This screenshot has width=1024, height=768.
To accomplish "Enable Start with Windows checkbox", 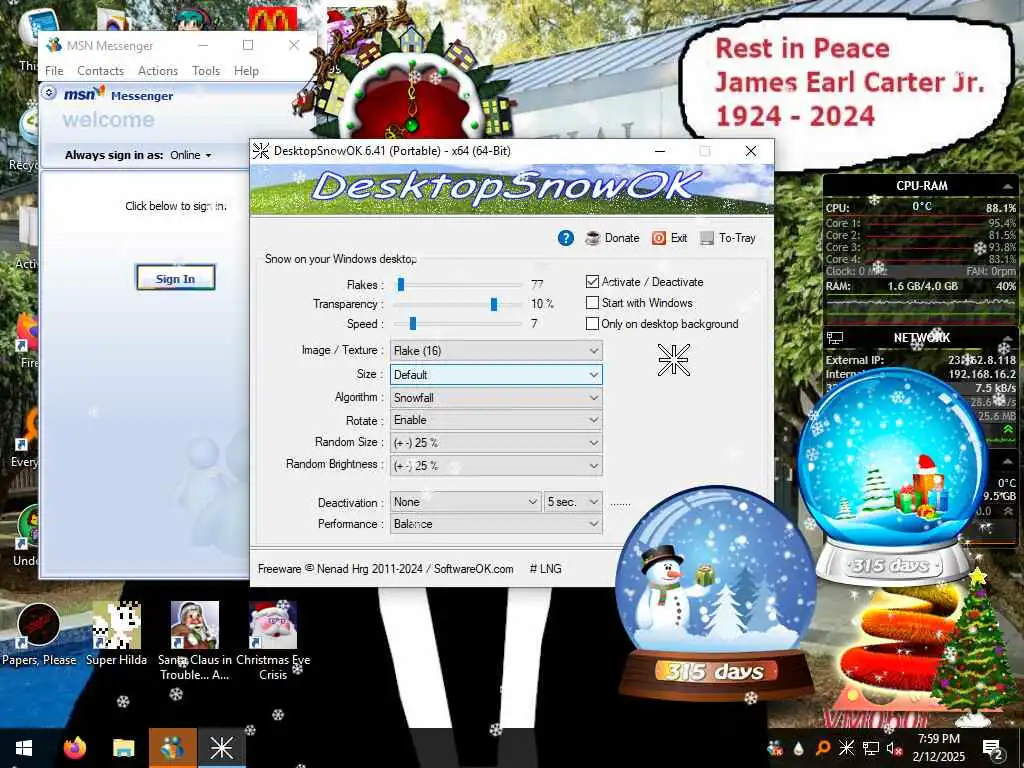I will coord(592,302).
